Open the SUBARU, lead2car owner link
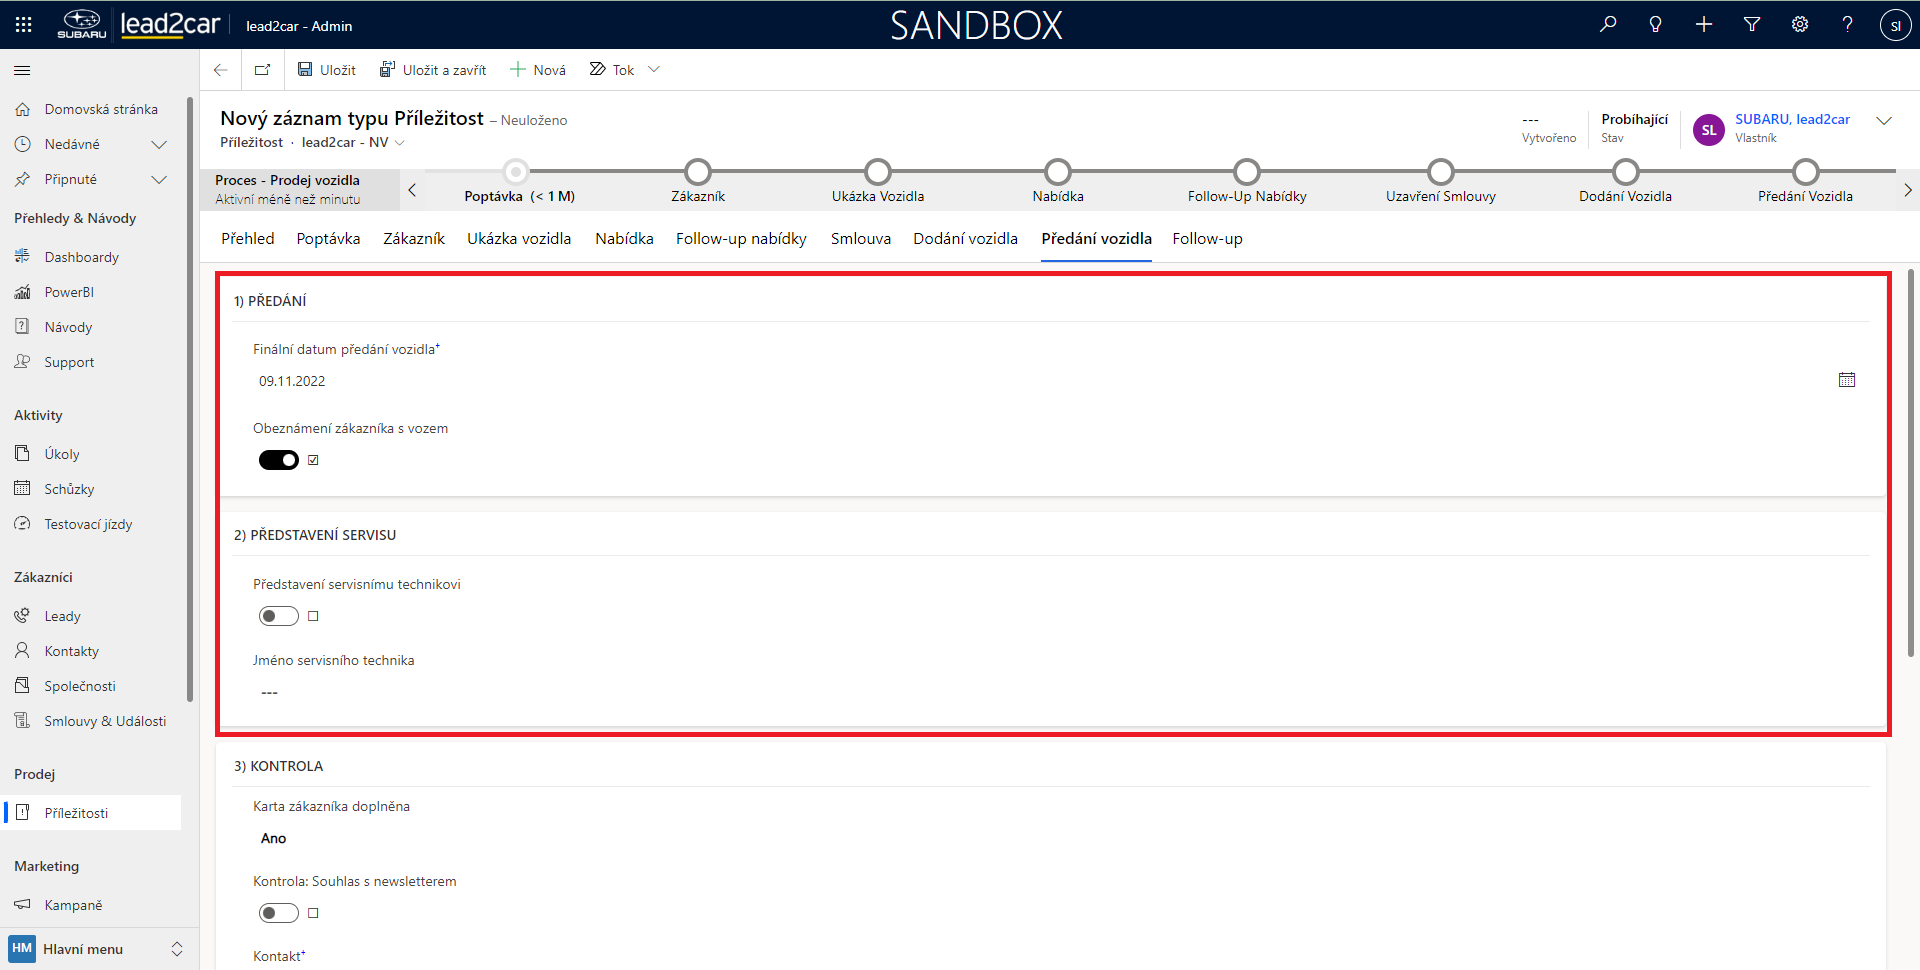Image resolution: width=1920 pixels, height=970 pixels. [x=1792, y=119]
